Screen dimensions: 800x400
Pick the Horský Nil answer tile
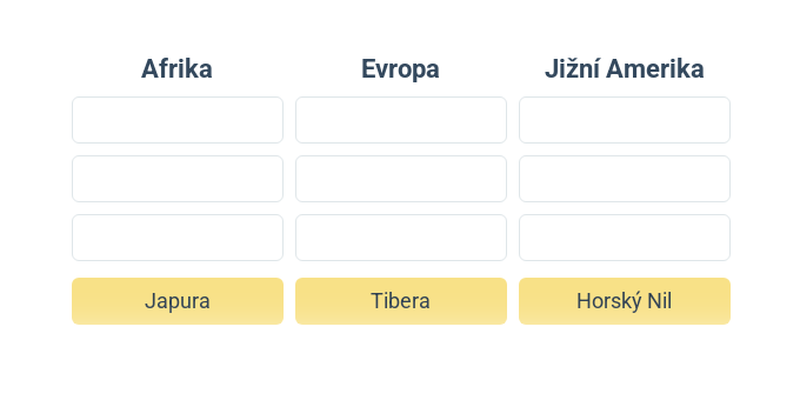click(624, 301)
